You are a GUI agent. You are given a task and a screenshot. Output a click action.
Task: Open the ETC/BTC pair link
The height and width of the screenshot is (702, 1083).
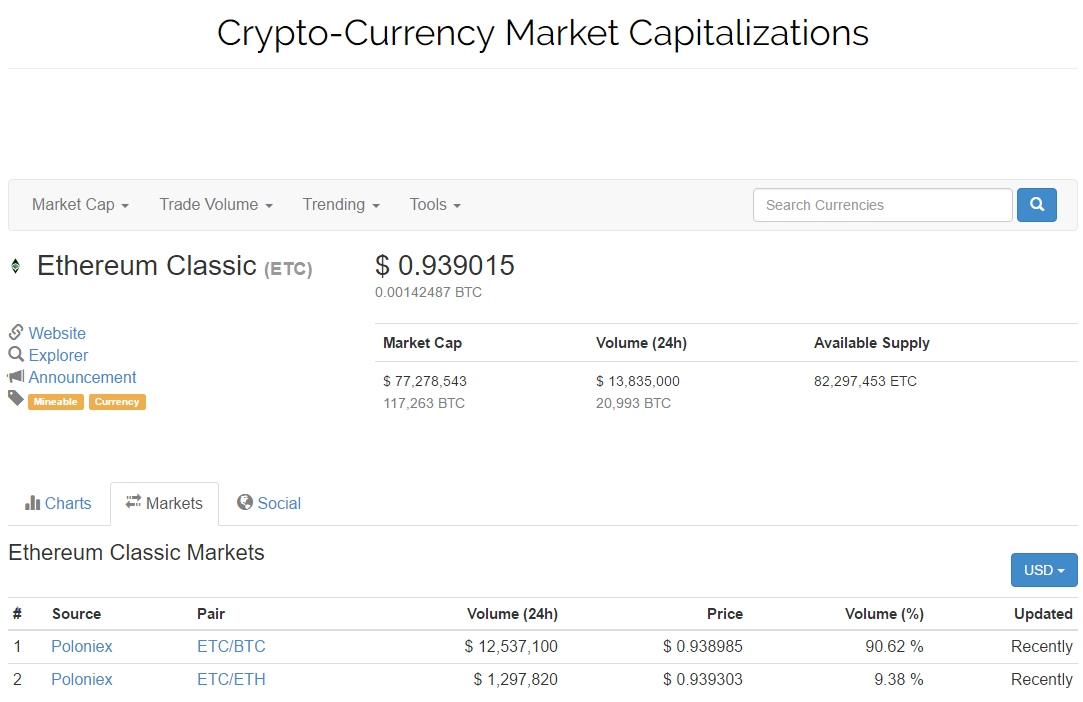[x=231, y=647]
